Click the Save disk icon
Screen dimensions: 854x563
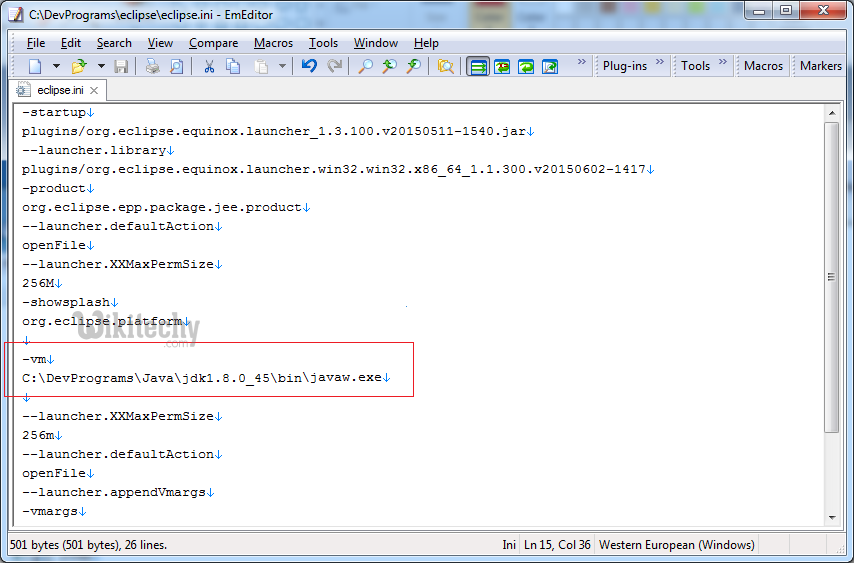[x=121, y=66]
